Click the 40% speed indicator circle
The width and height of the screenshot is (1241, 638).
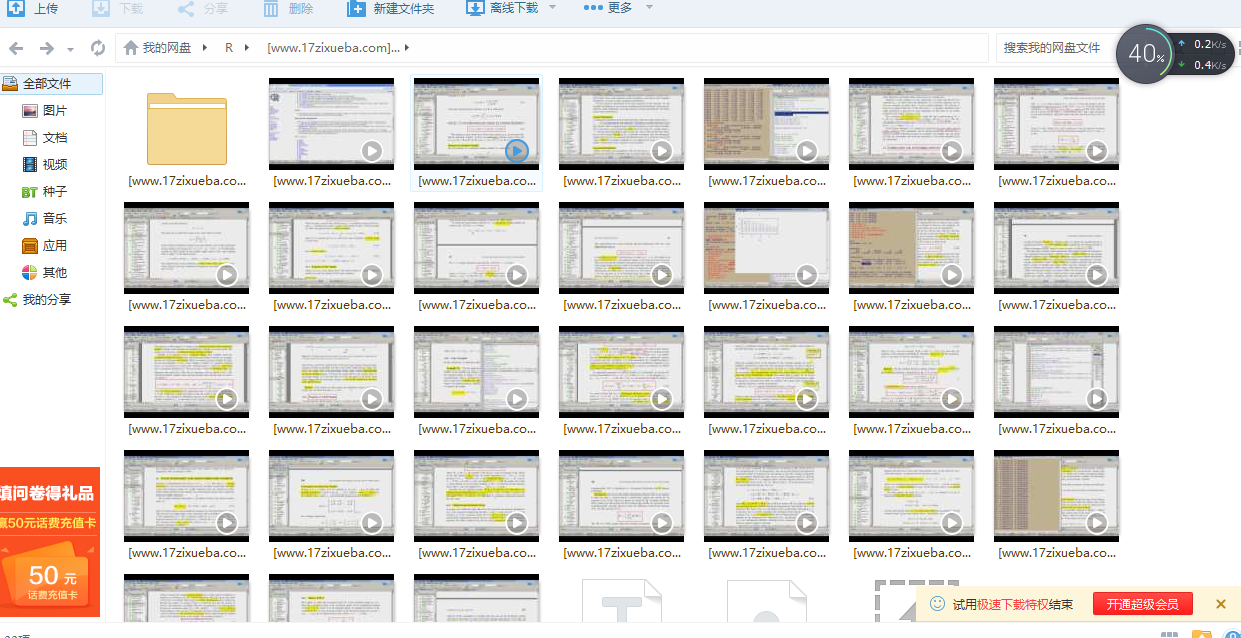(1144, 54)
